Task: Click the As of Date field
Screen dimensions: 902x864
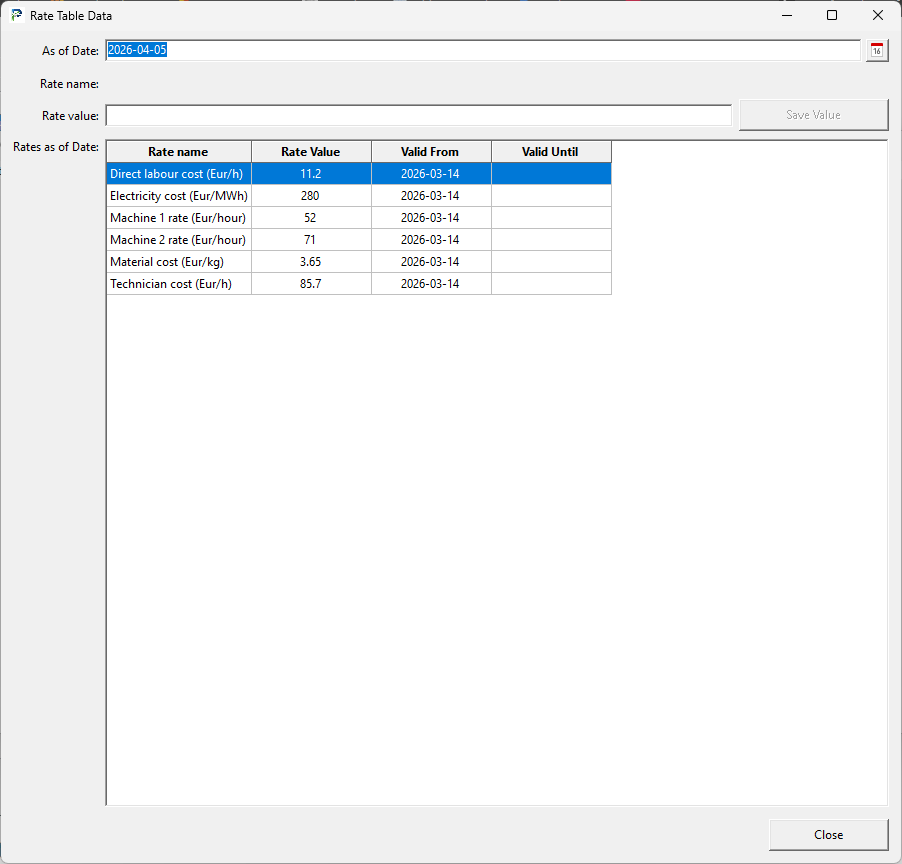Action: [x=482, y=51]
